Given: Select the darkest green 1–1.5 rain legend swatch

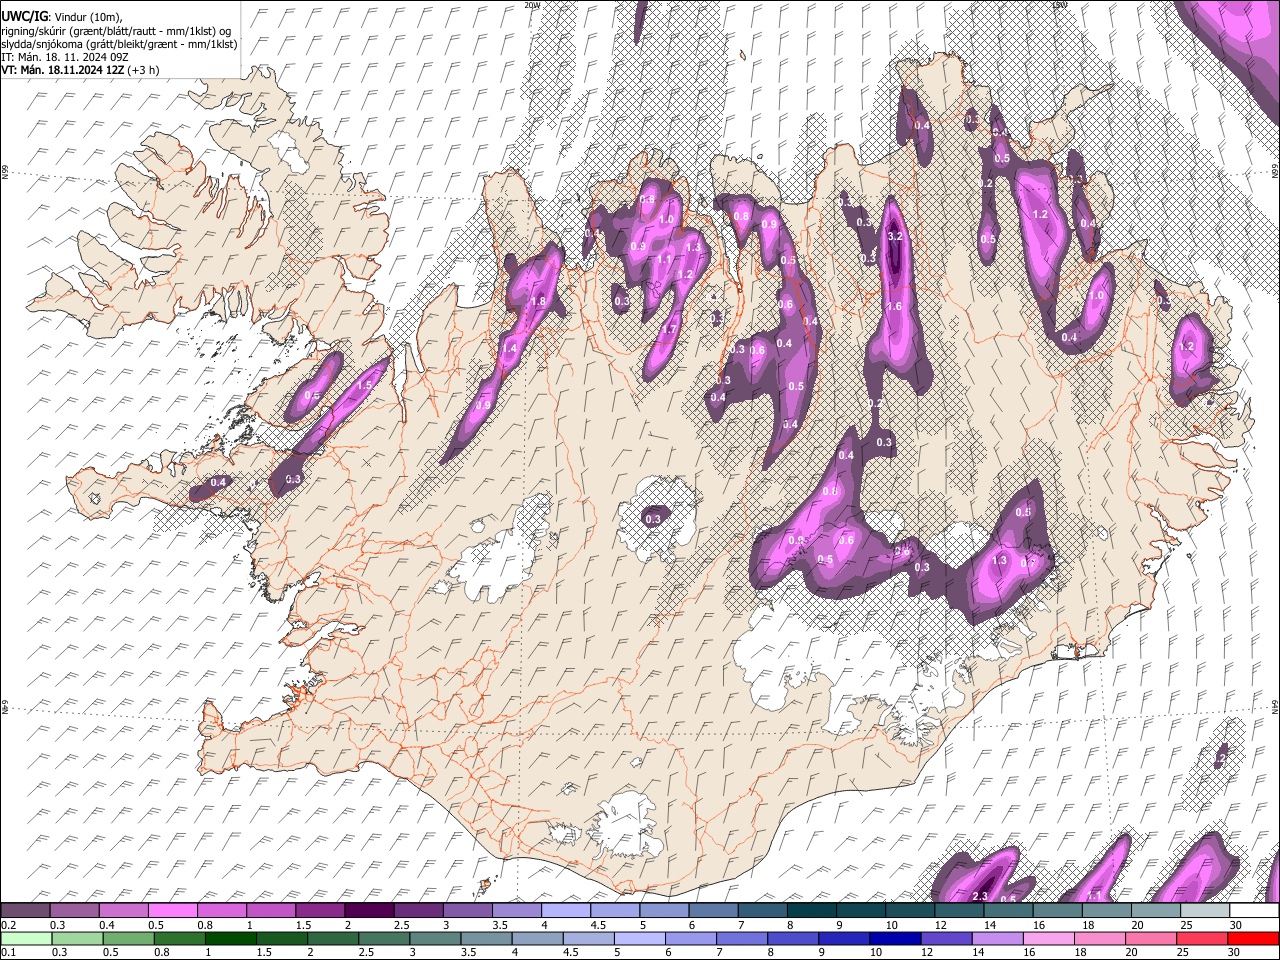Looking at the screenshot, I should tap(230, 938).
